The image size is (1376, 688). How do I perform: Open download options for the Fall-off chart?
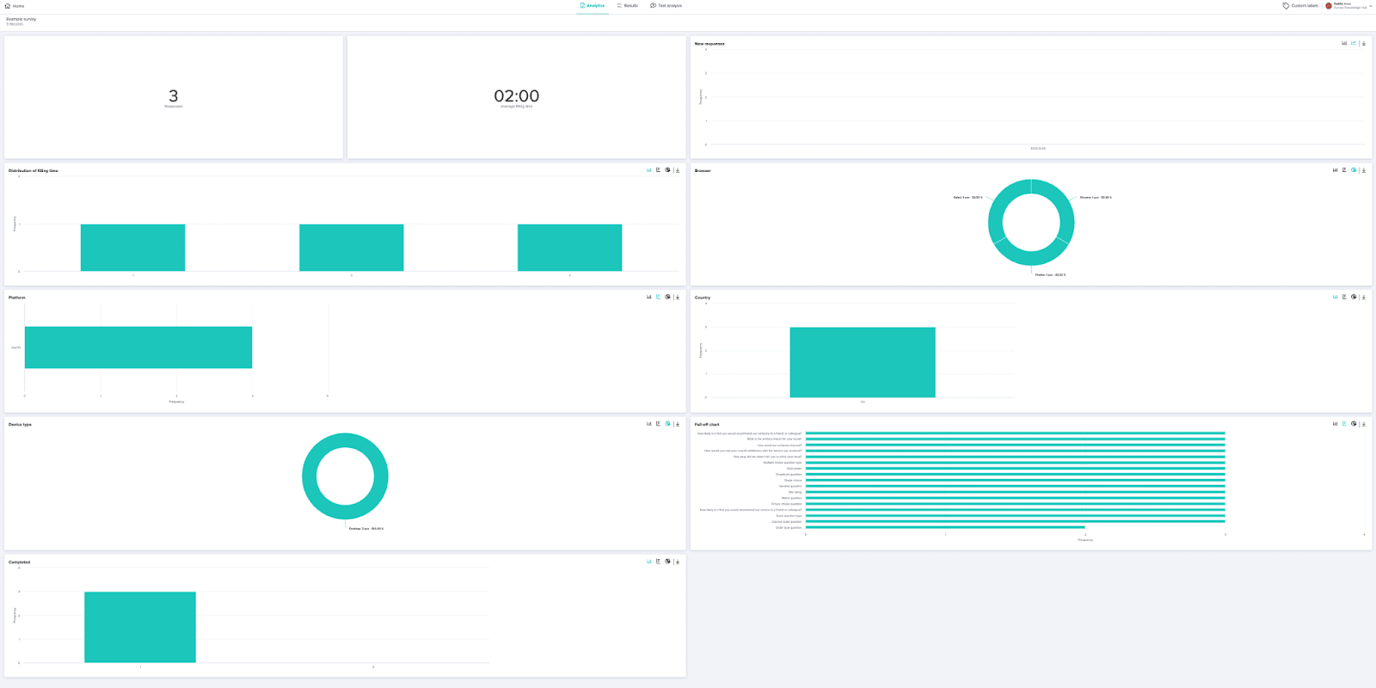tap(1362, 422)
